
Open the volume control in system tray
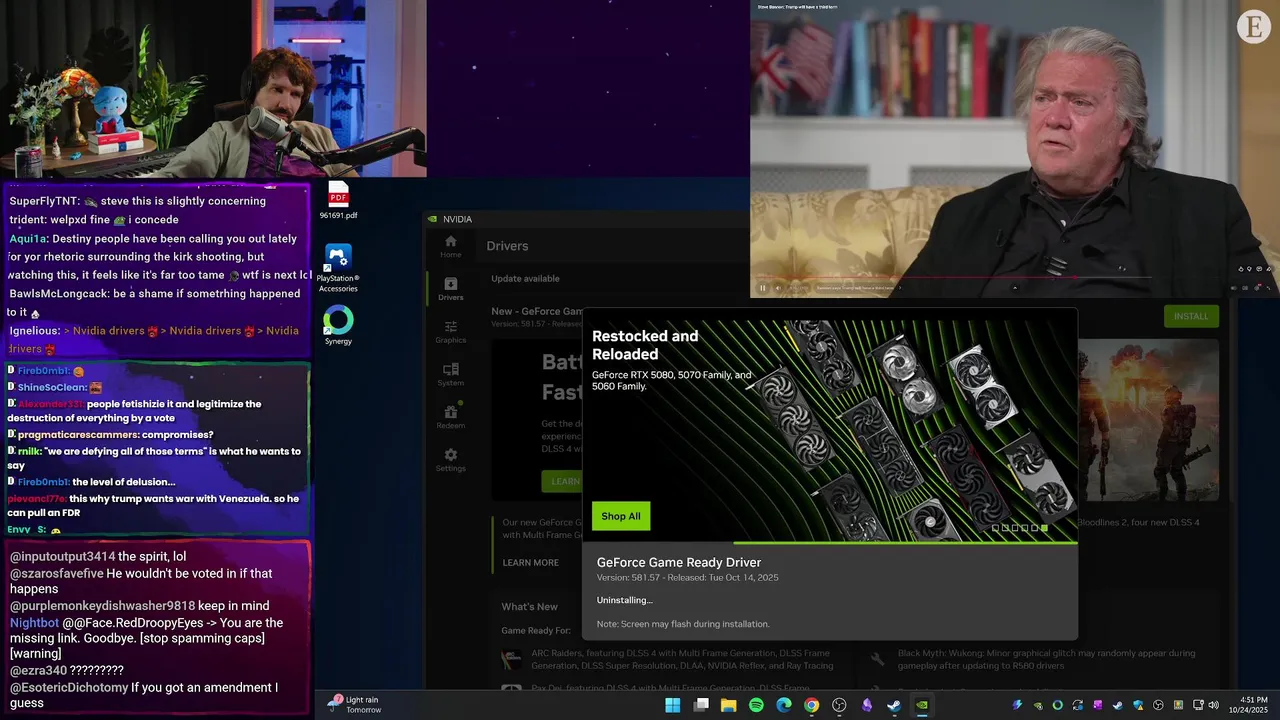point(1213,705)
